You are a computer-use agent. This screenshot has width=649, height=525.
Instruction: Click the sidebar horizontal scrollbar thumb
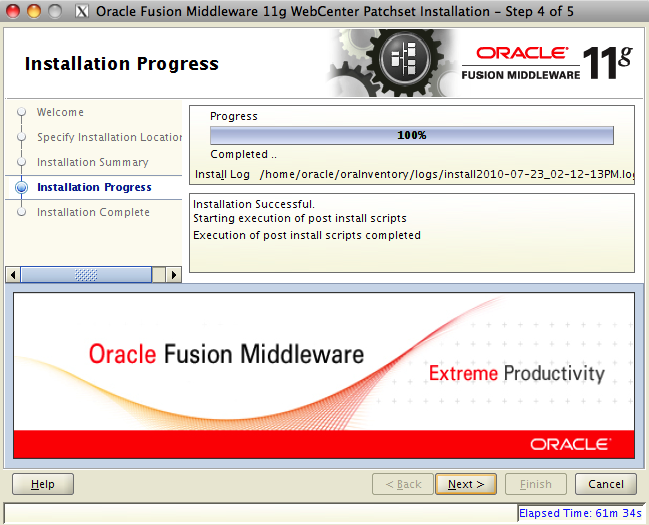coord(86,273)
